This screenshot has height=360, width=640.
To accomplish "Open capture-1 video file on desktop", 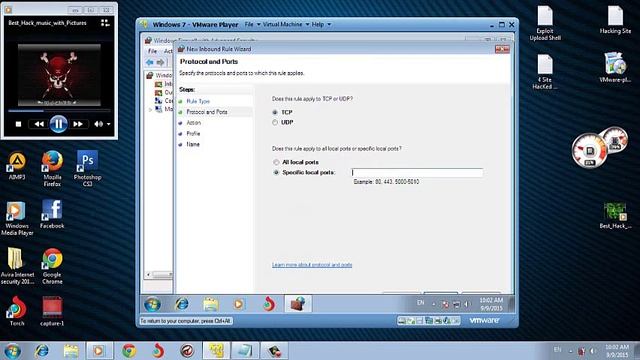I will pos(52,311).
